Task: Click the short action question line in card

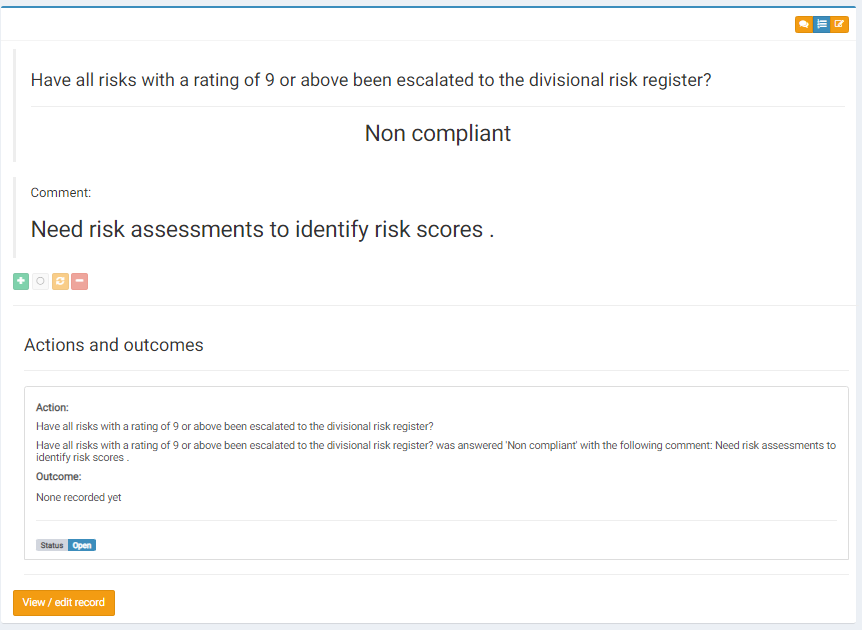Action: click(x=235, y=427)
